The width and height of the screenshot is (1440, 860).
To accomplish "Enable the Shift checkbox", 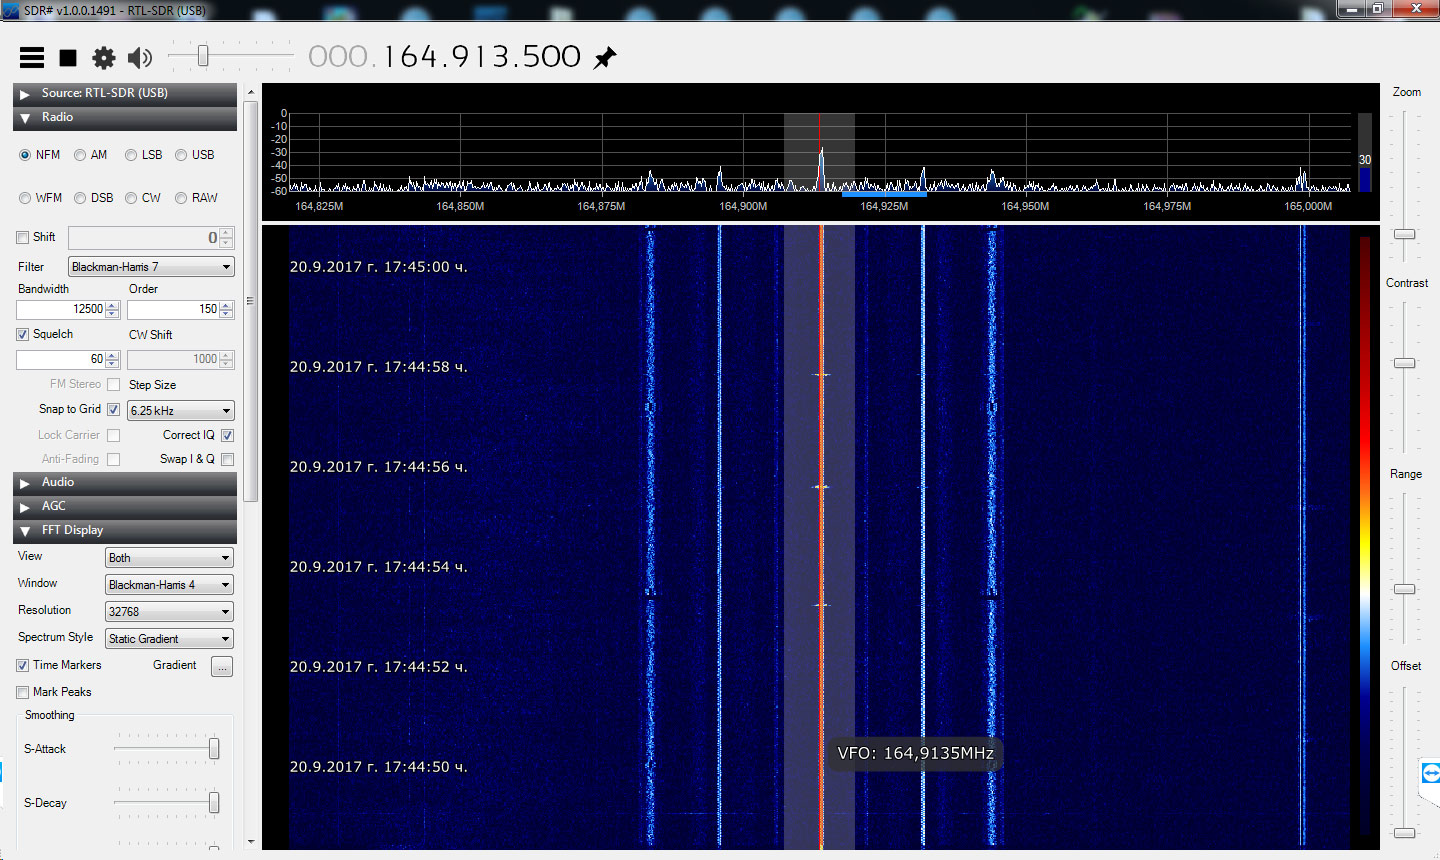I will pyautogui.click(x=22, y=237).
